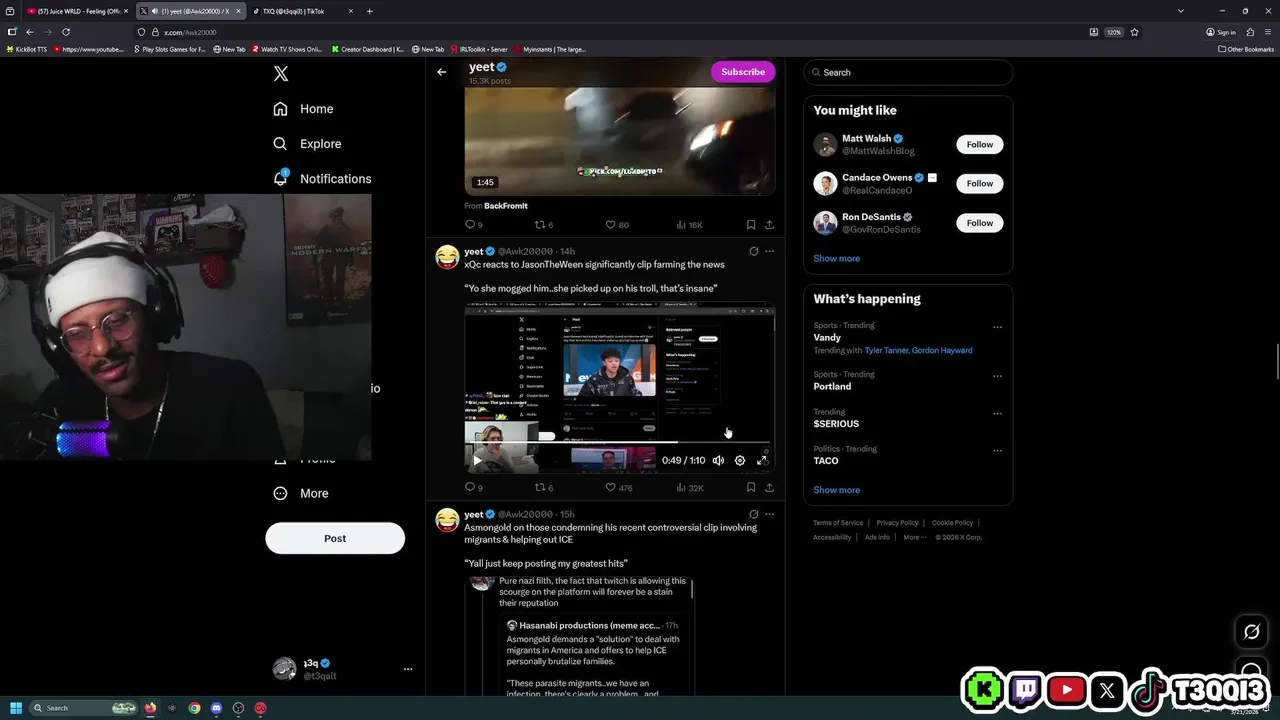Open options for the Vandy trend

pyautogui.click(x=997, y=327)
